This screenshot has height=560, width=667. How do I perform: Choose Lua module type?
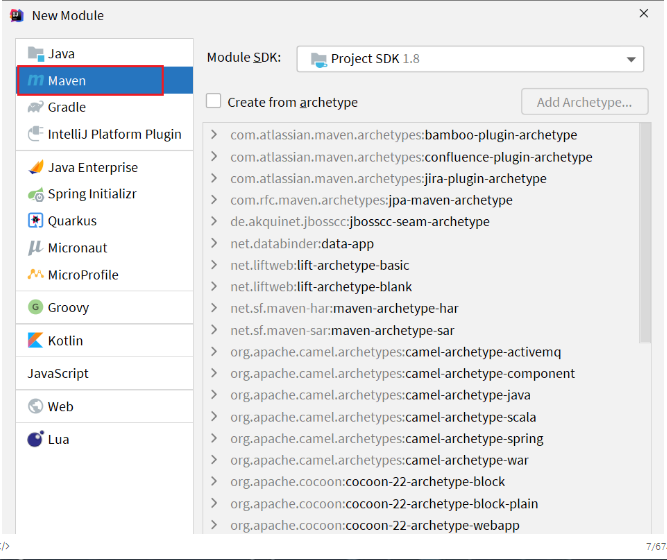click(105, 439)
